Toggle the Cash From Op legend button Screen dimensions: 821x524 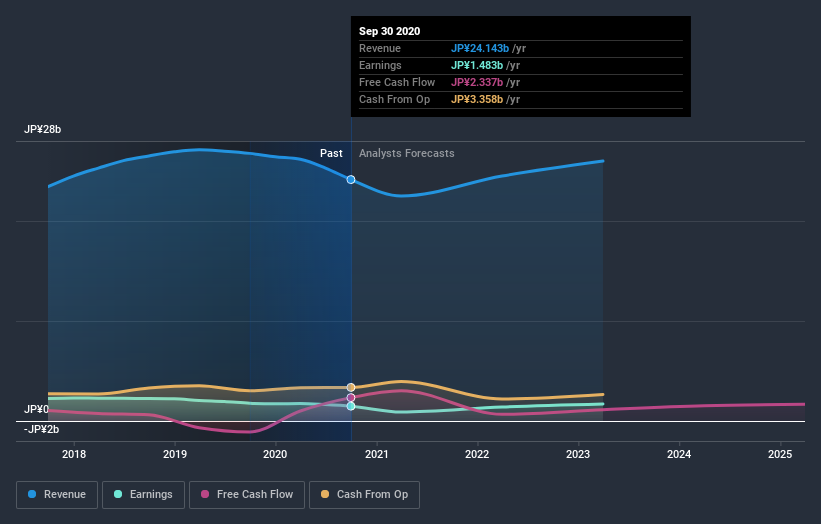tap(364, 495)
